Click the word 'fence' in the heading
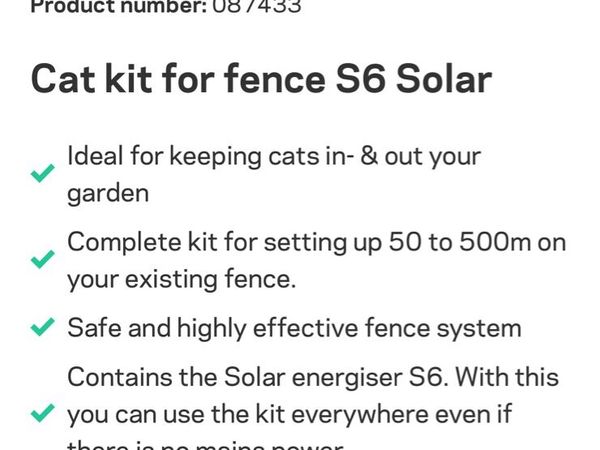 [275, 79]
